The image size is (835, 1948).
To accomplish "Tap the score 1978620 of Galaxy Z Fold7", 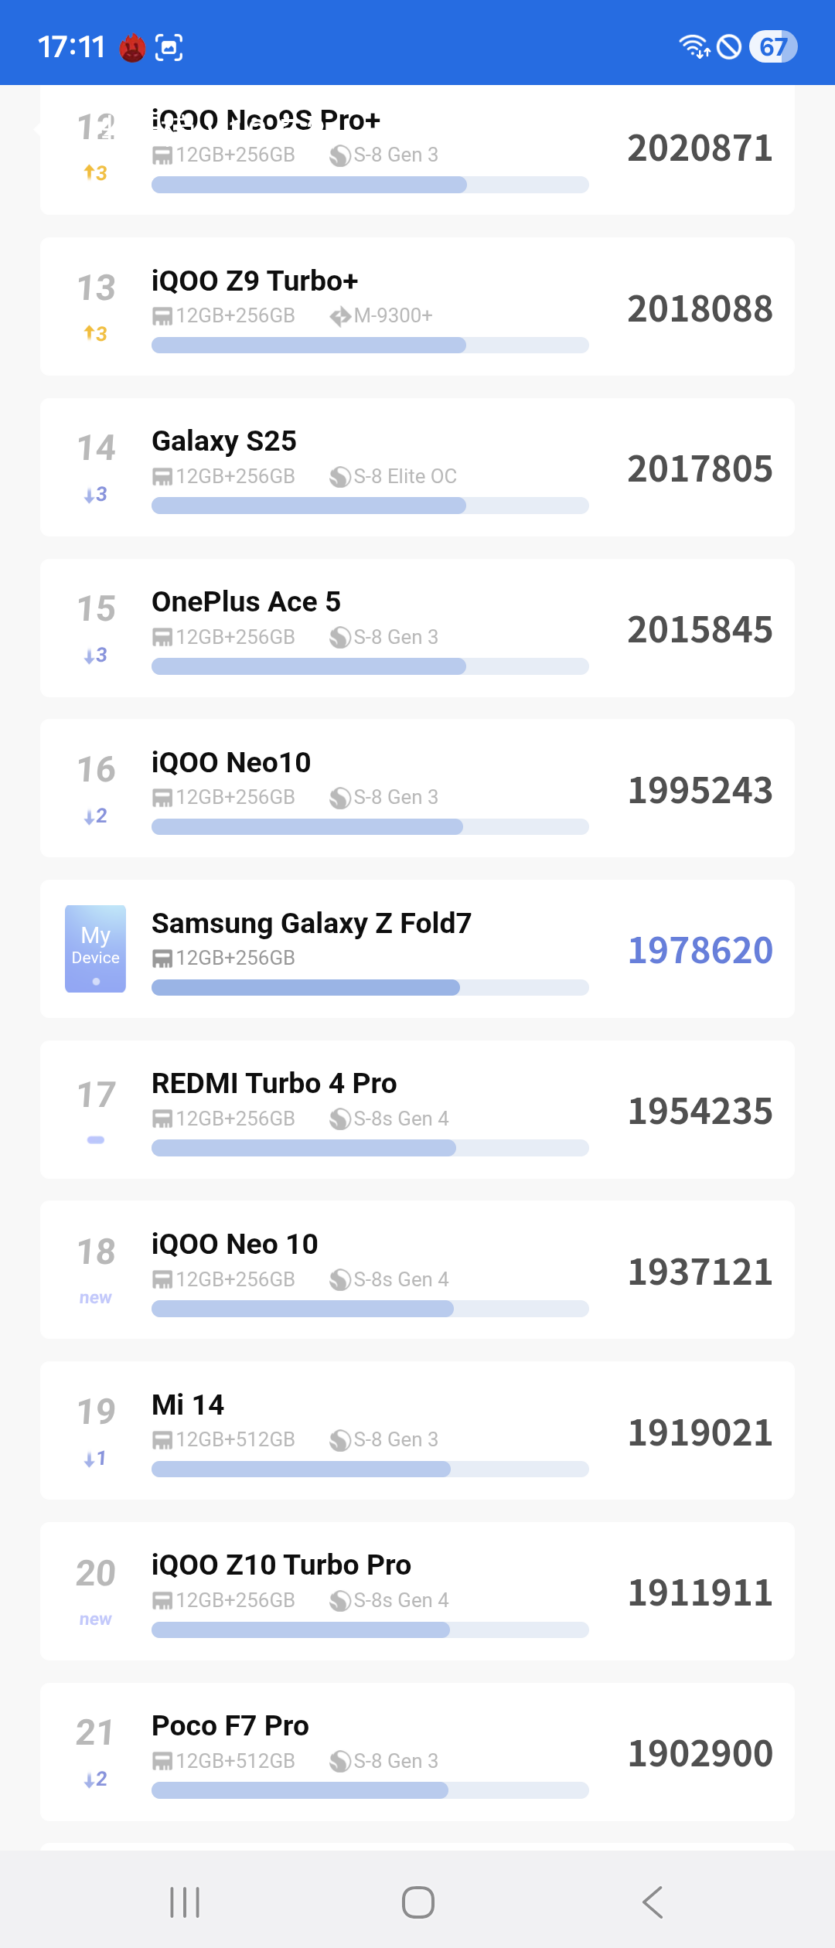I will [x=700, y=950].
